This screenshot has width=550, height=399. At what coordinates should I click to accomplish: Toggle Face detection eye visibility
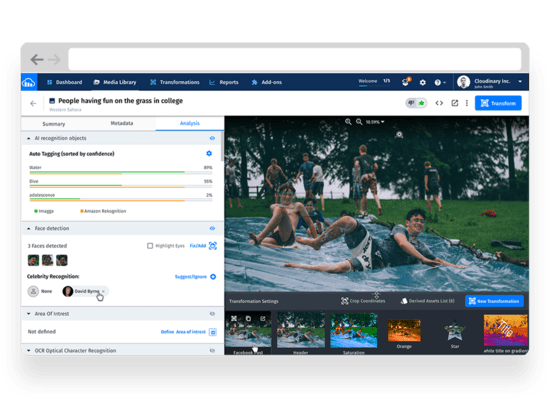(x=212, y=228)
